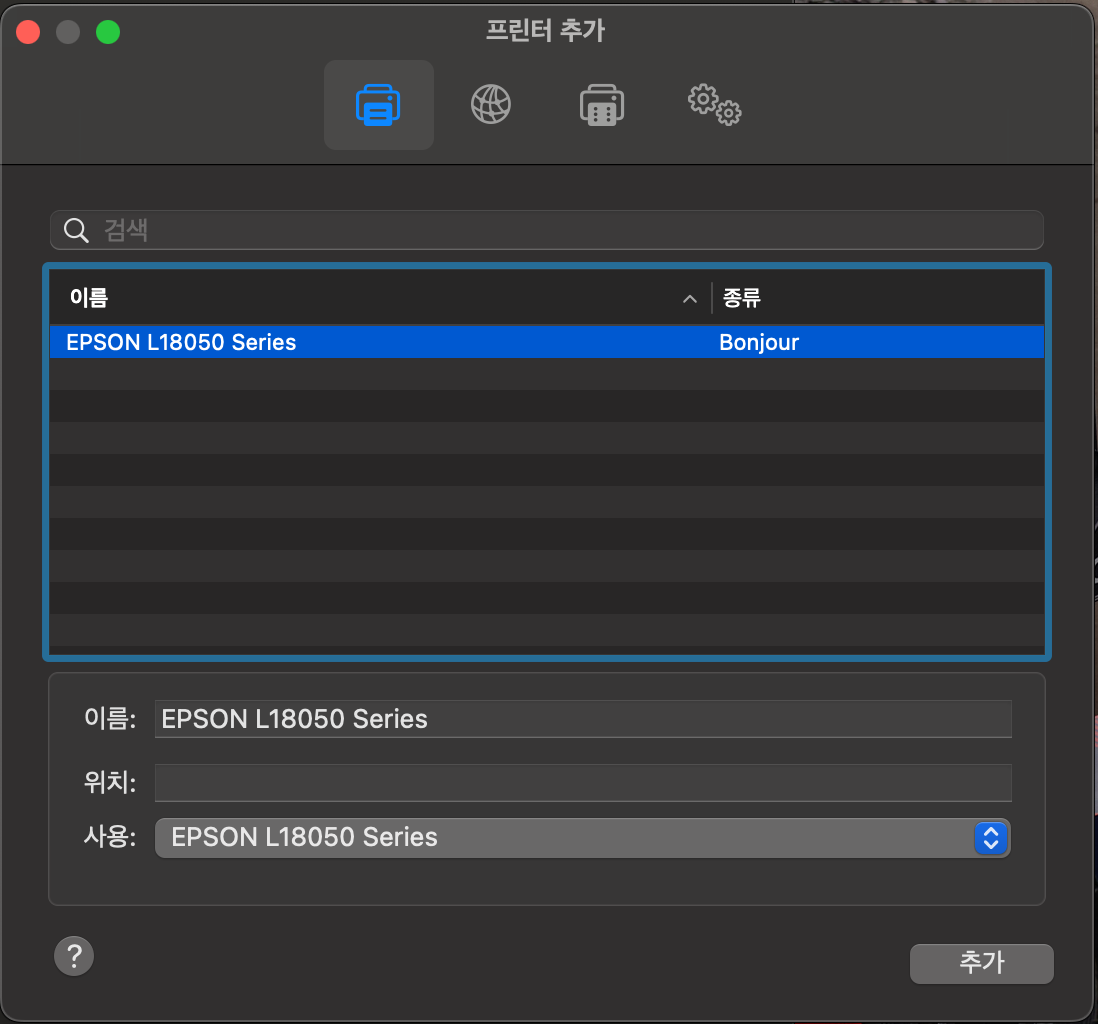Focus the 검색 search field
The image size is (1098, 1024).
547,230
